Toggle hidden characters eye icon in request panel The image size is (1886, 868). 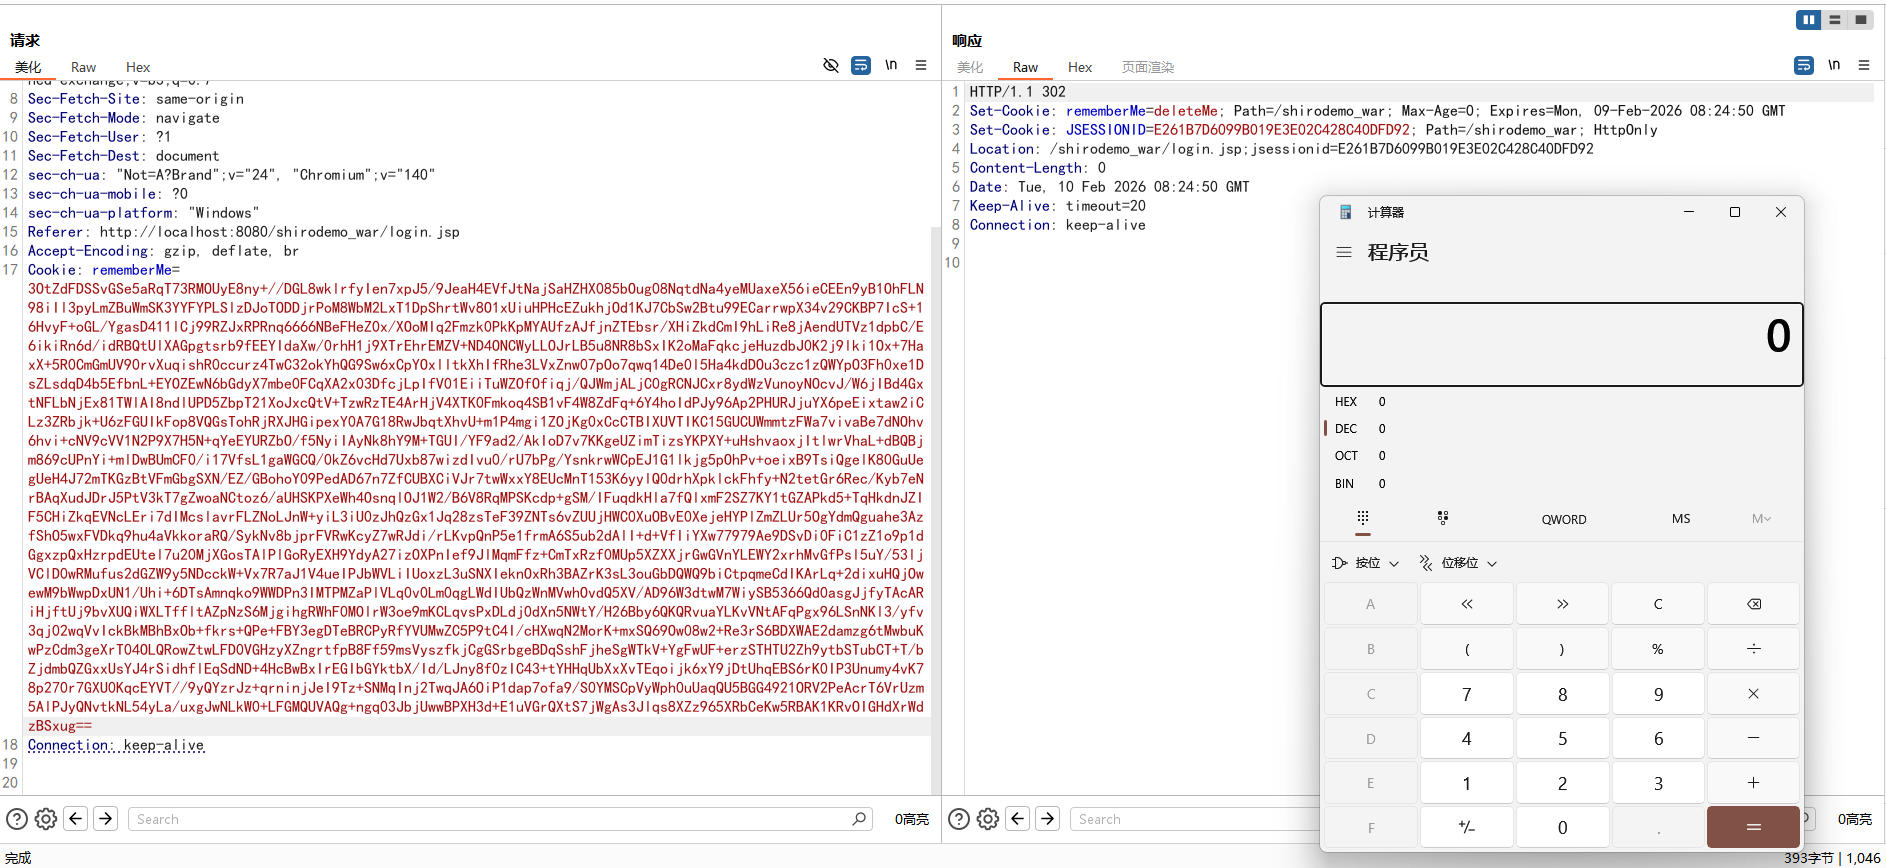pyautogui.click(x=830, y=66)
